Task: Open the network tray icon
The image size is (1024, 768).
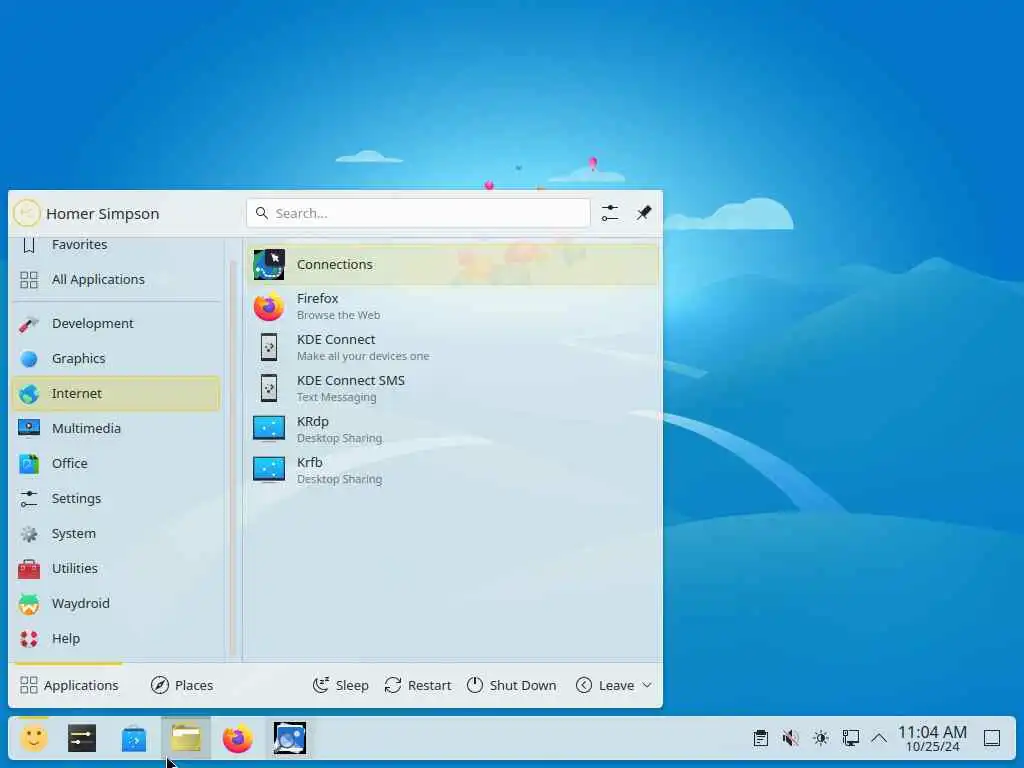Action: [850, 739]
